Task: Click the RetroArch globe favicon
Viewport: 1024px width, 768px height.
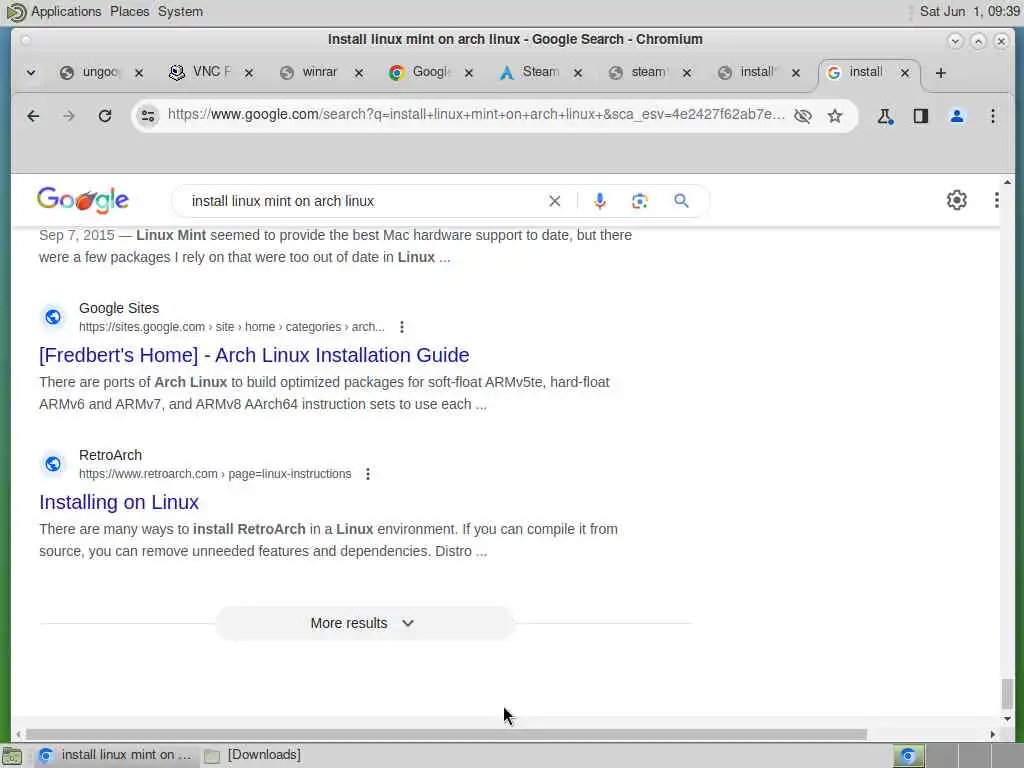Action: 53,464
